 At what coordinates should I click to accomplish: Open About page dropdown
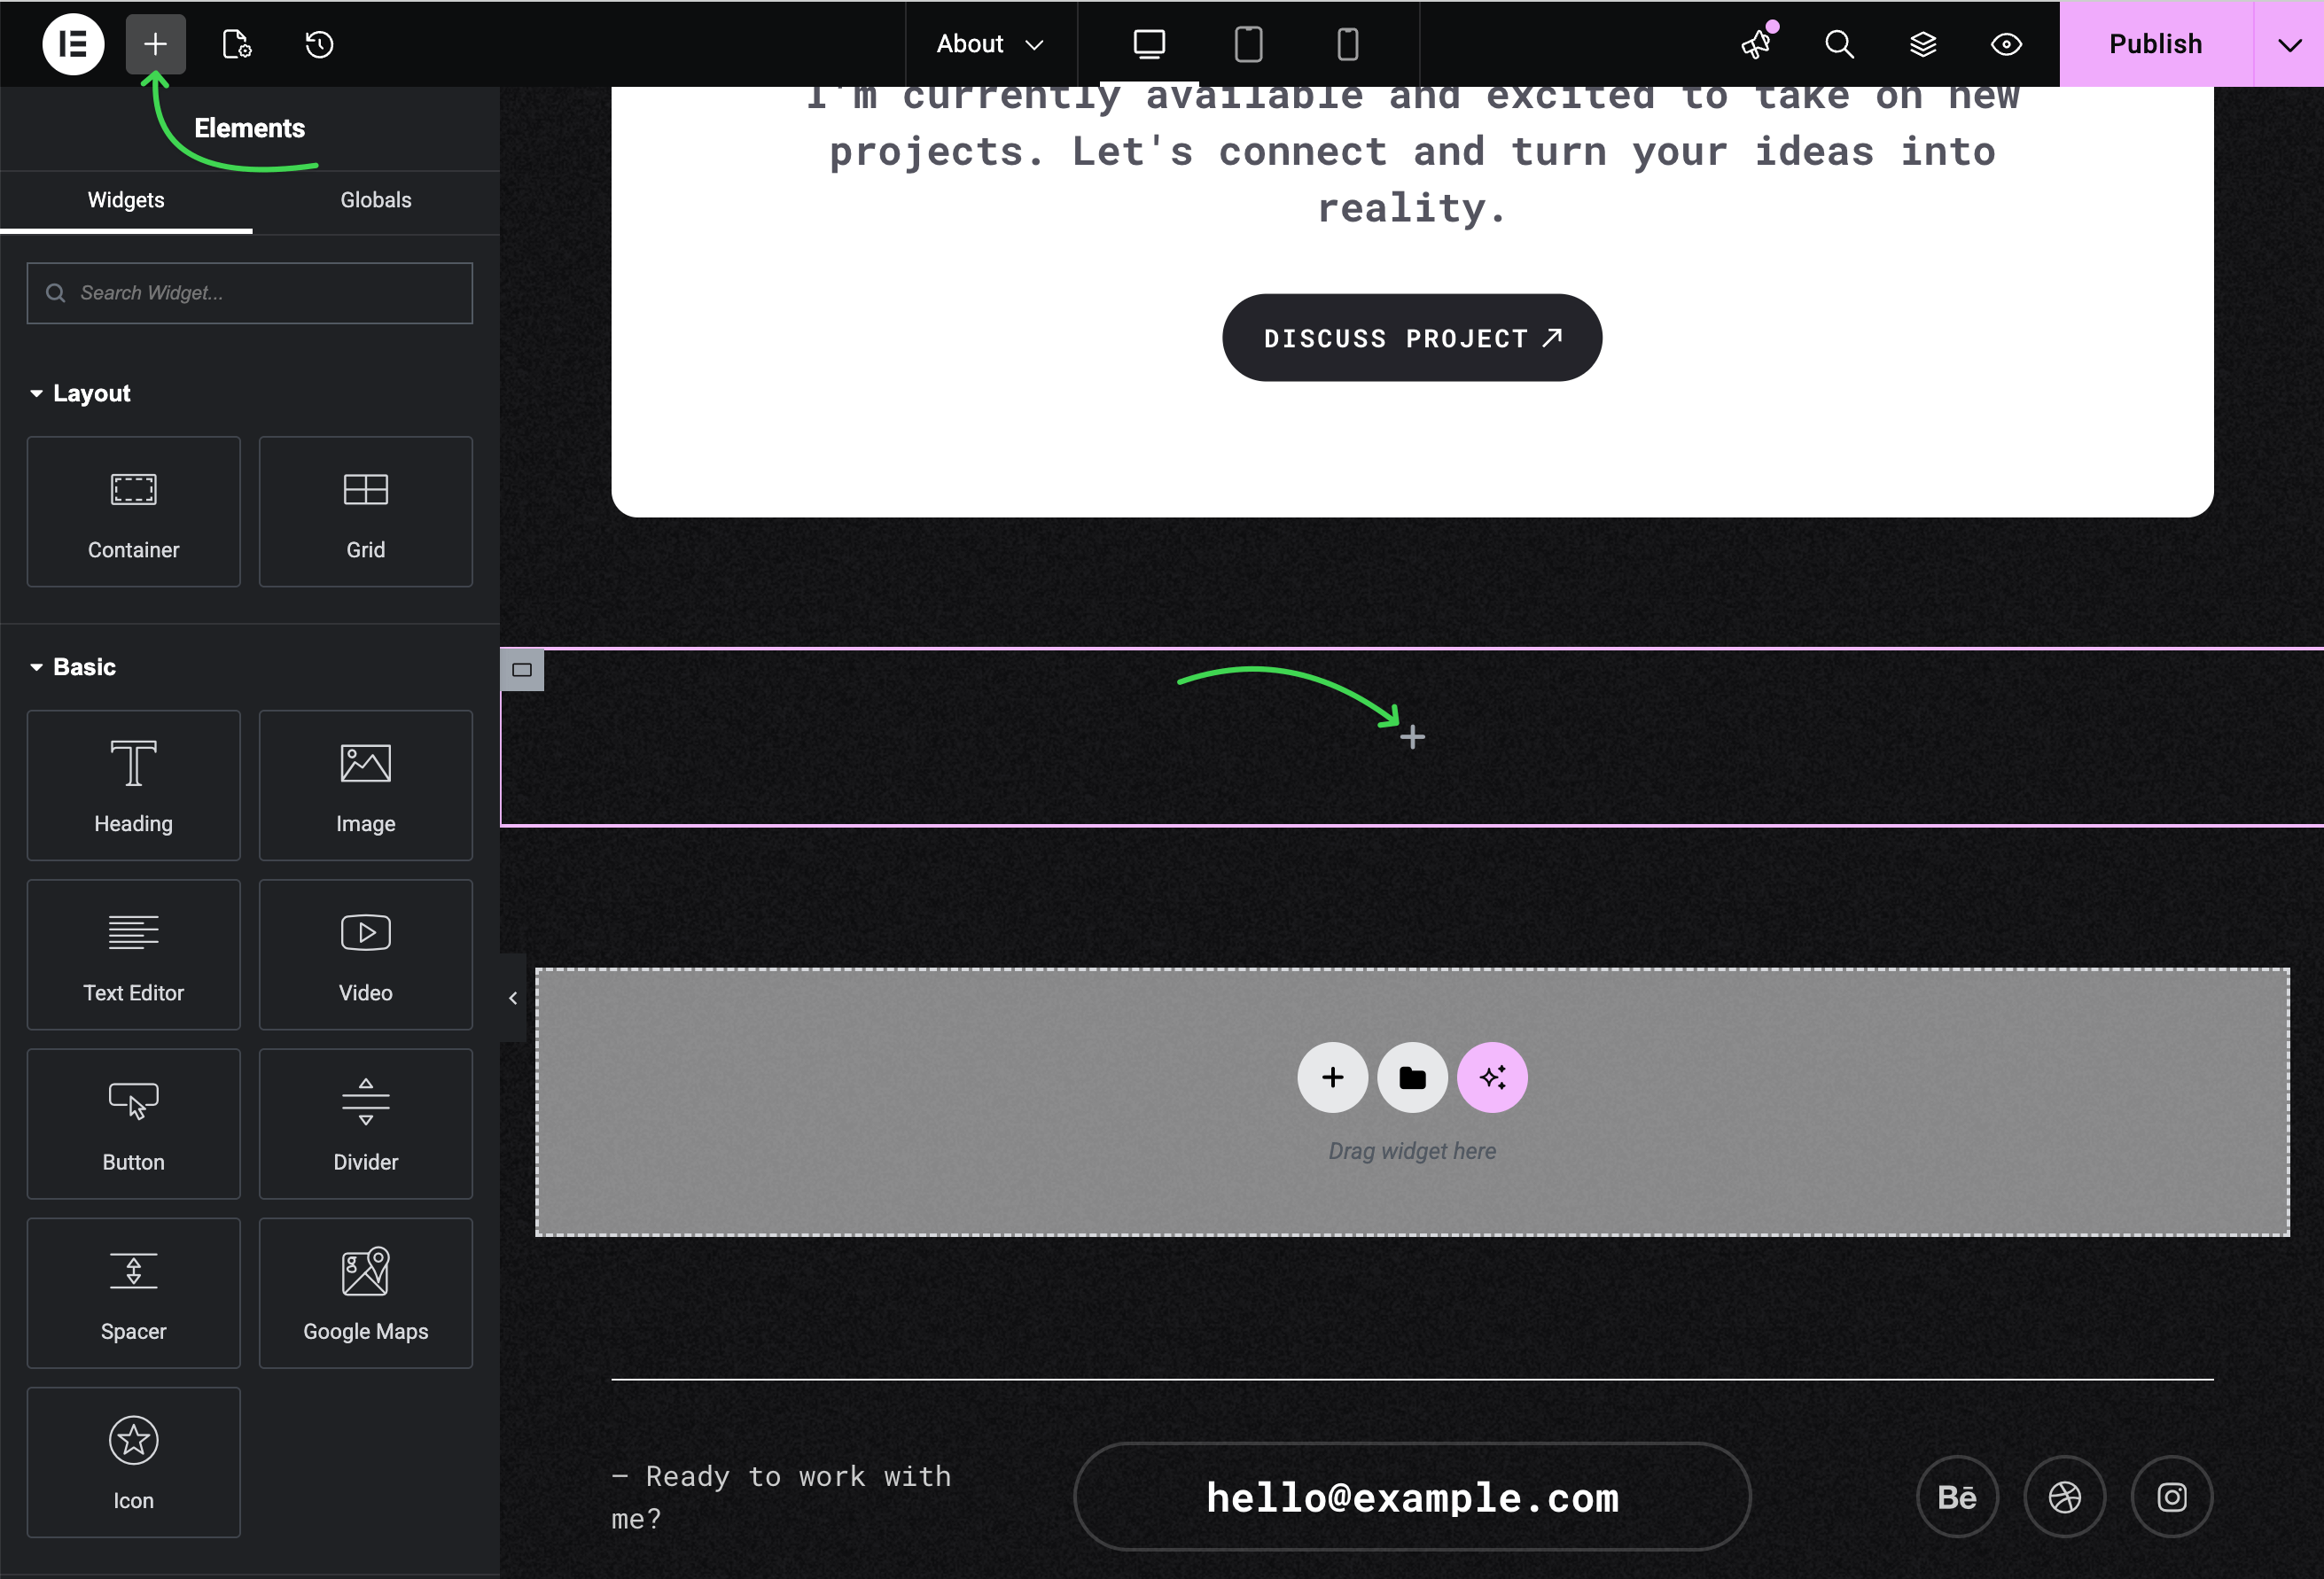989,44
